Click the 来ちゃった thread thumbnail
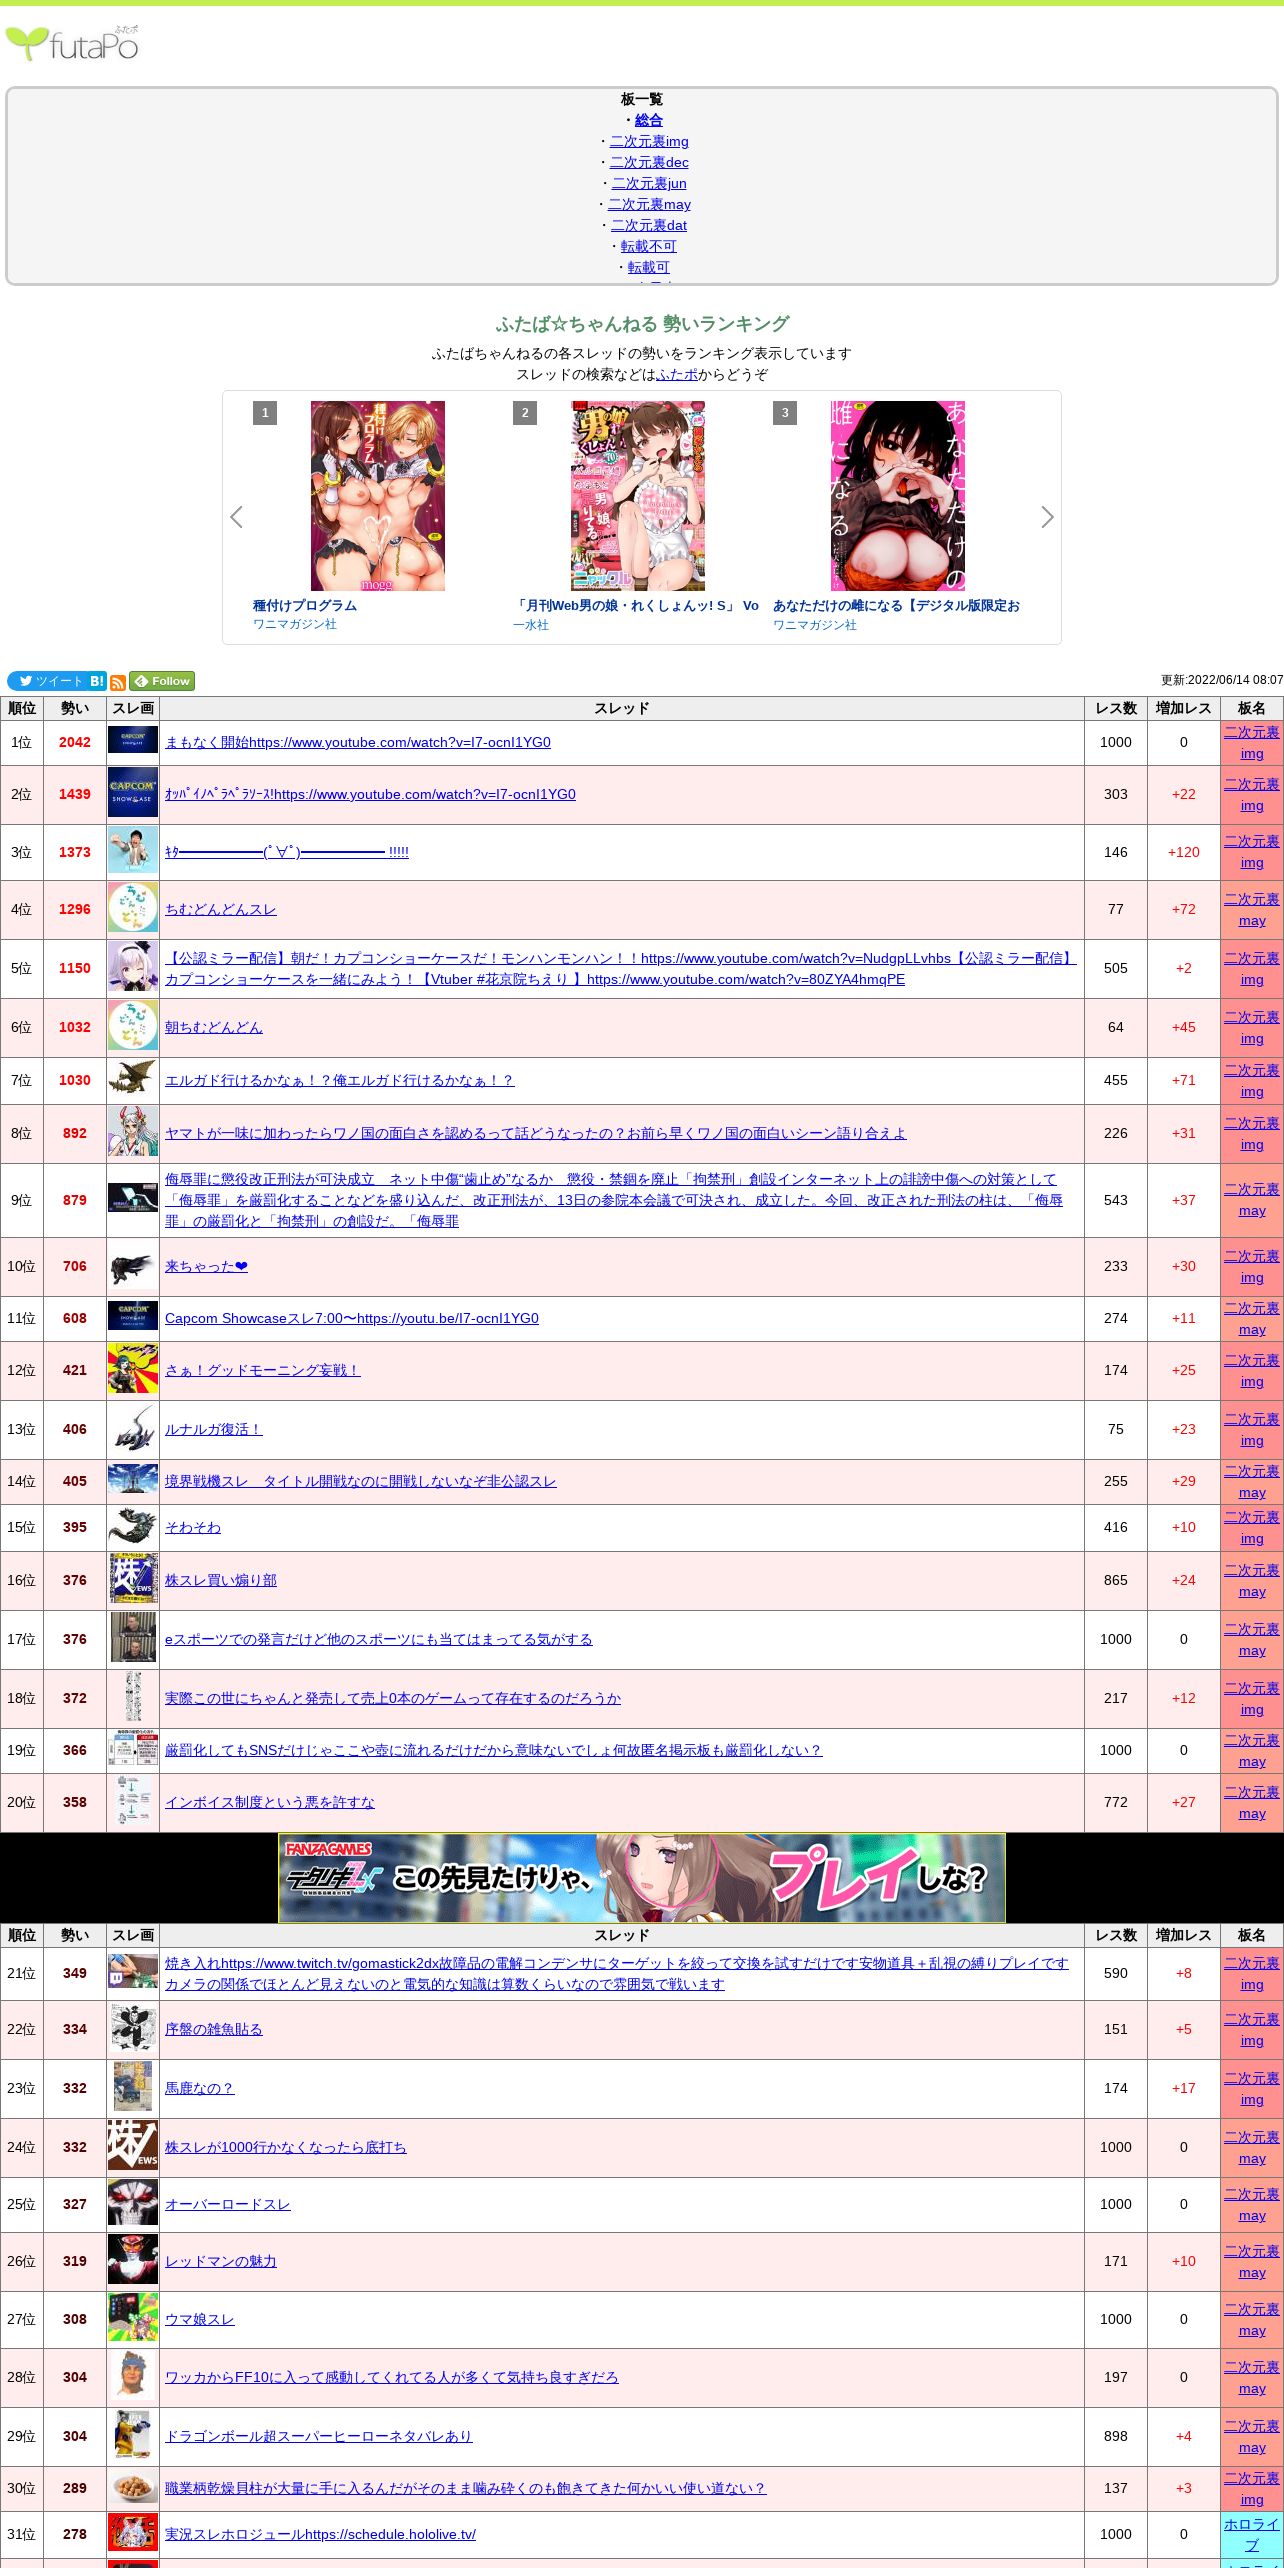The width and height of the screenshot is (1284, 2568). 133,1266
